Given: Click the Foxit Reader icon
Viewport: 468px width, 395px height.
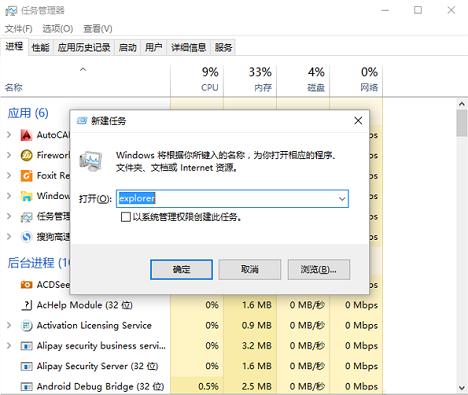Looking at the screenshot, I should point(26,176).
